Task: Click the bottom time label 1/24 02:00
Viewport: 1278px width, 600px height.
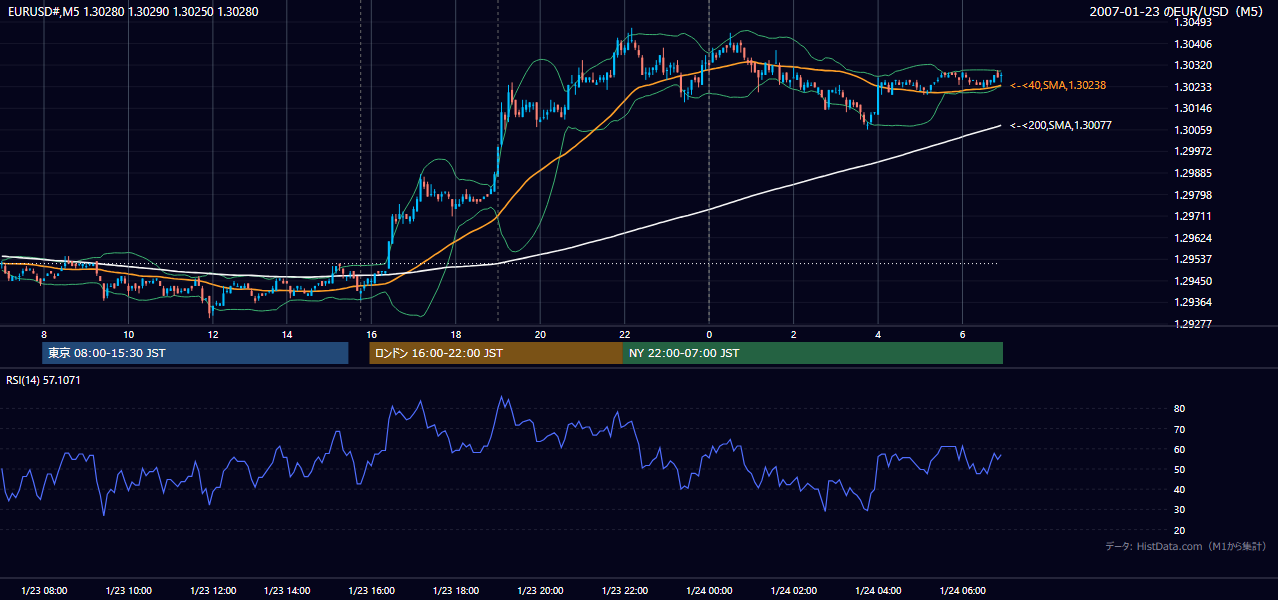Action: click(x=793, y=591)
